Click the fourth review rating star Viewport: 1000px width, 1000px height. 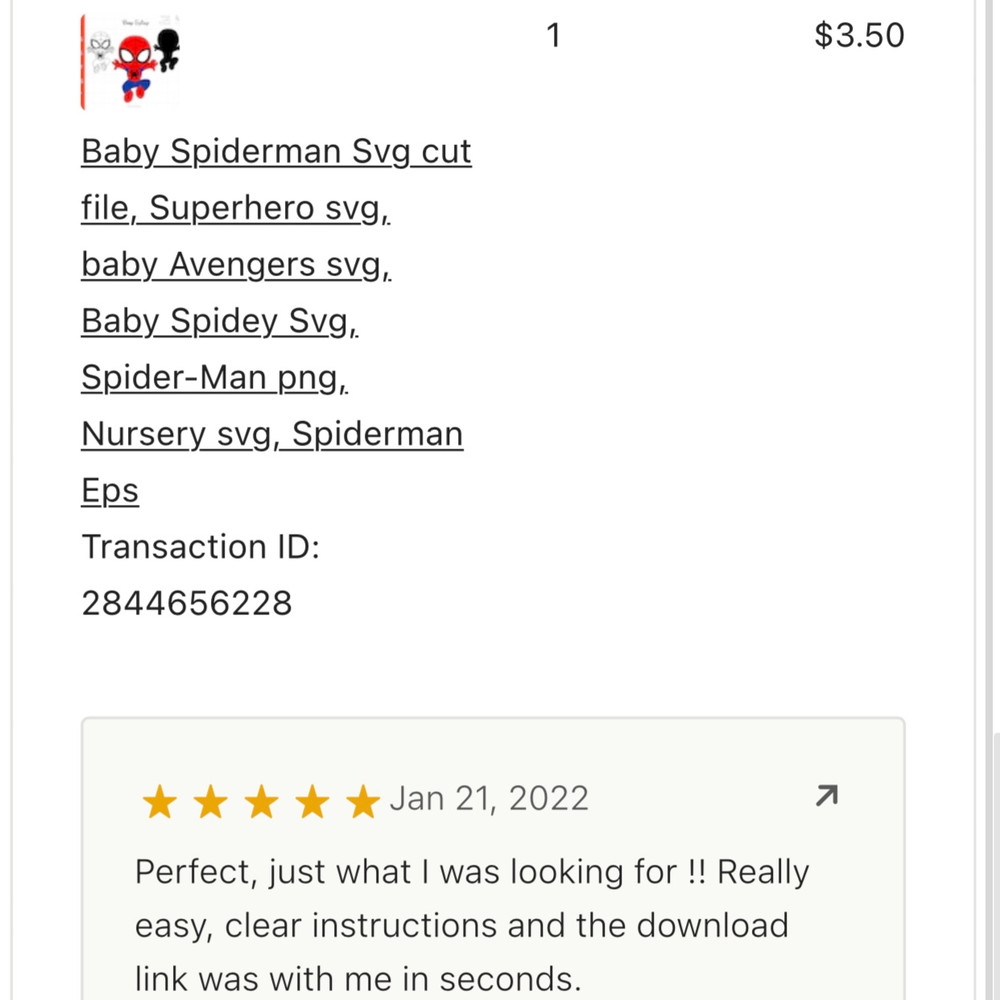tap(312, 801)
